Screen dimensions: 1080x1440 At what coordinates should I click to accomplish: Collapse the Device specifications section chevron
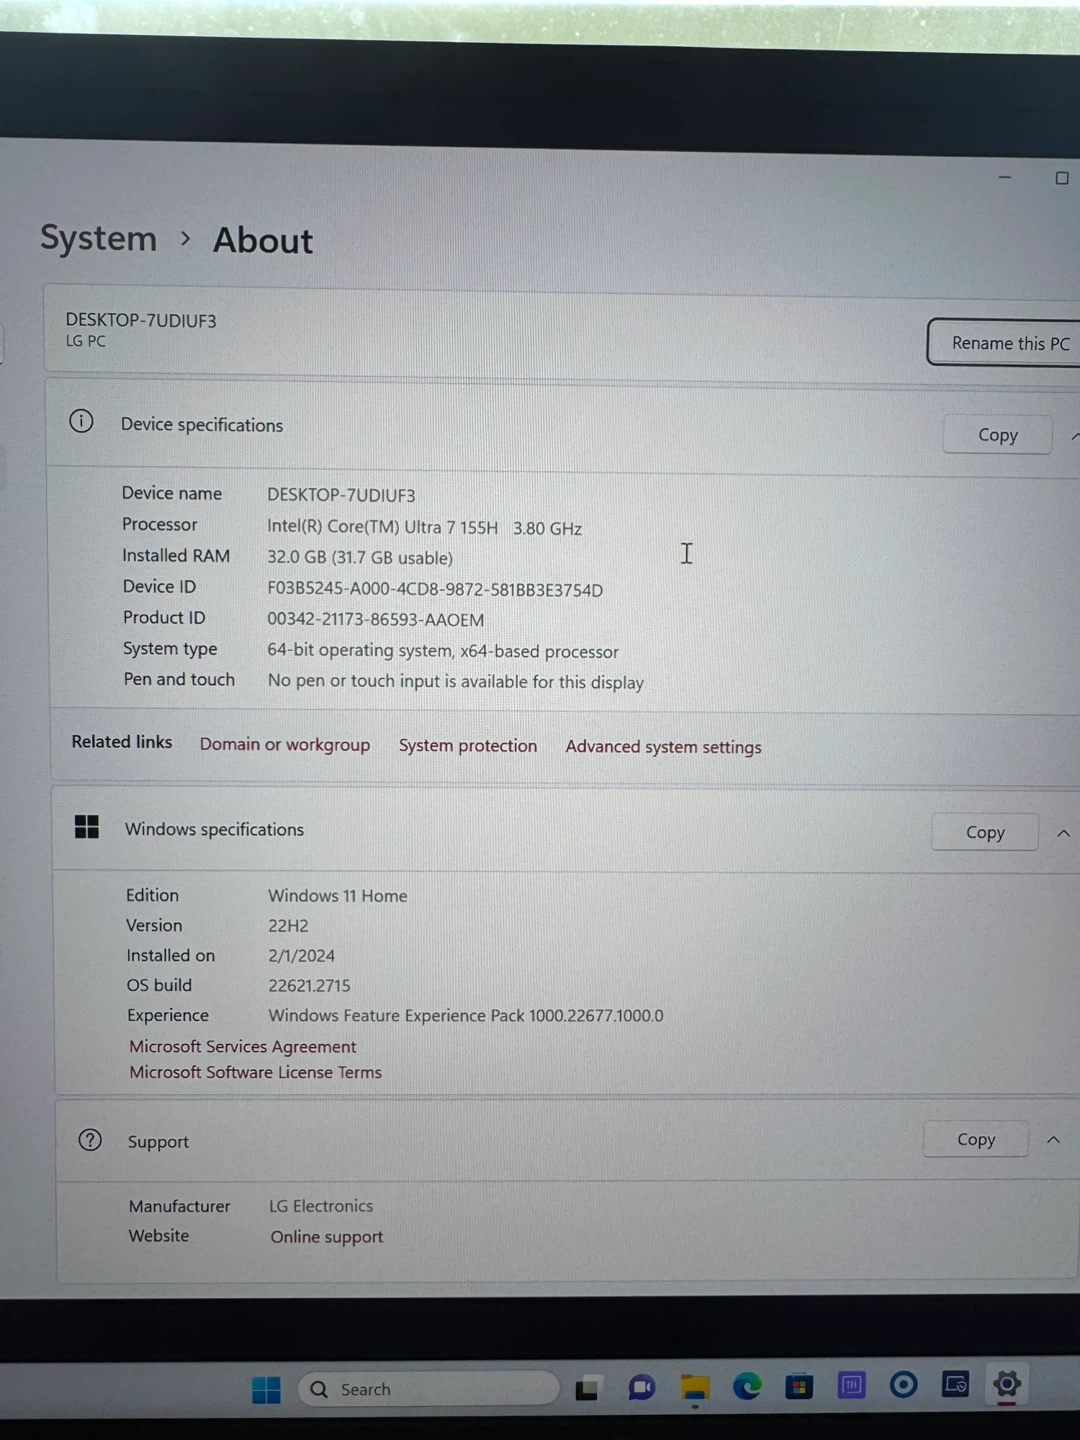pyautogui.click(x=1074, y=436)
